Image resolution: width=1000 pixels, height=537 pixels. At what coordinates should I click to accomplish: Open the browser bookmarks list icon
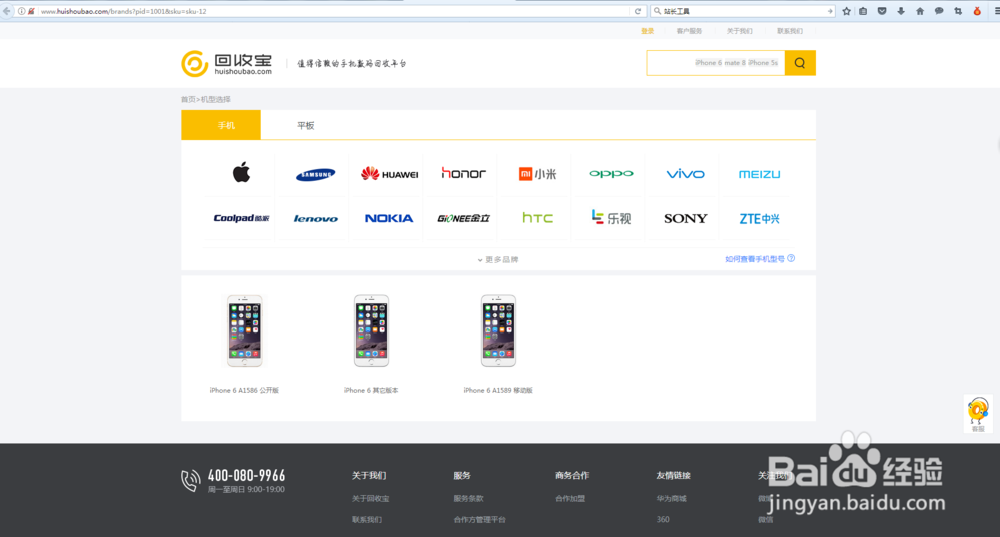[863, 11]
